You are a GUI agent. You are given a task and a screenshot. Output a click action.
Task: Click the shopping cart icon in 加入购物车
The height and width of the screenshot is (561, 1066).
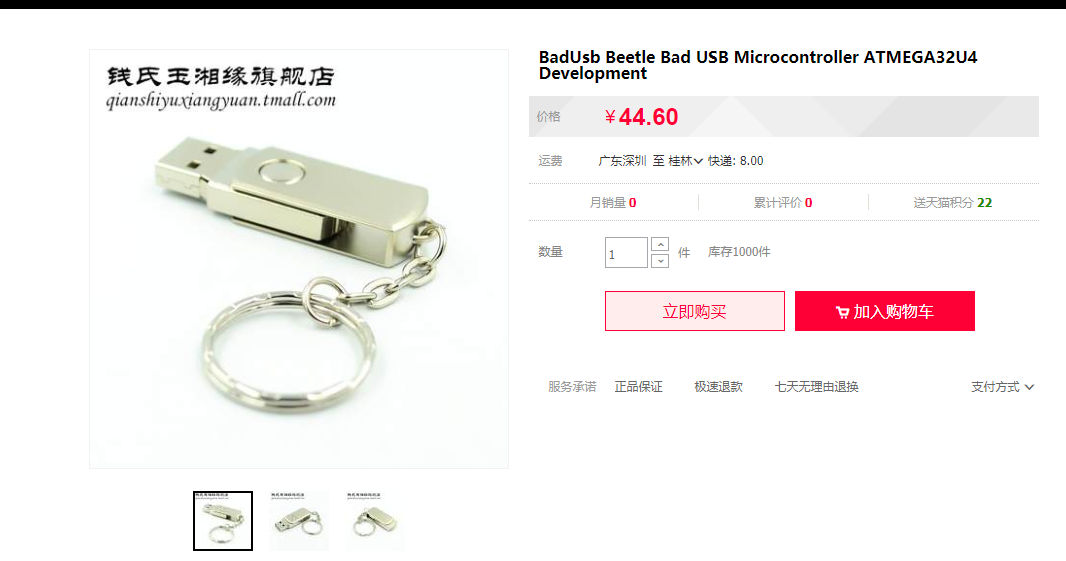pyautogui.click(x=842, y=312)
